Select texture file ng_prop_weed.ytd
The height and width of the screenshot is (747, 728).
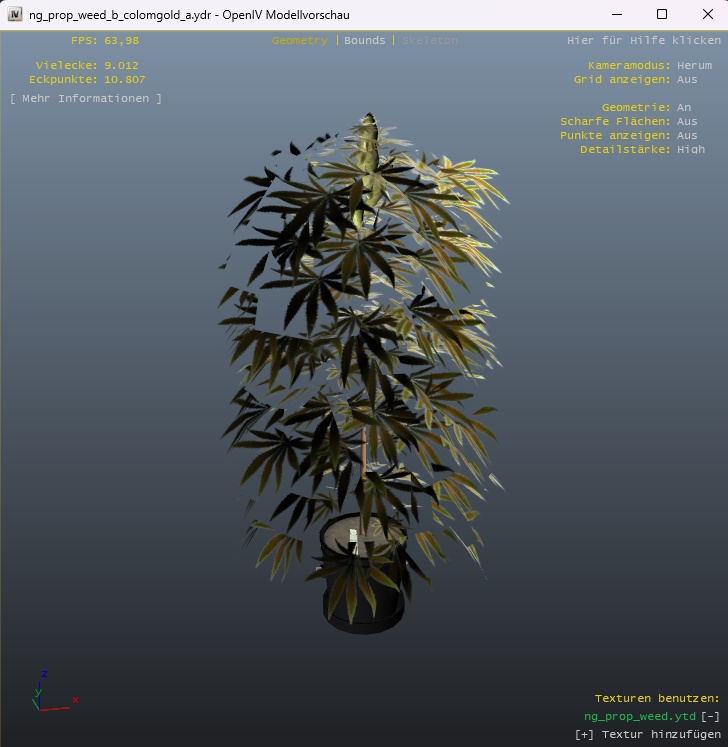[x=639, y=717]
